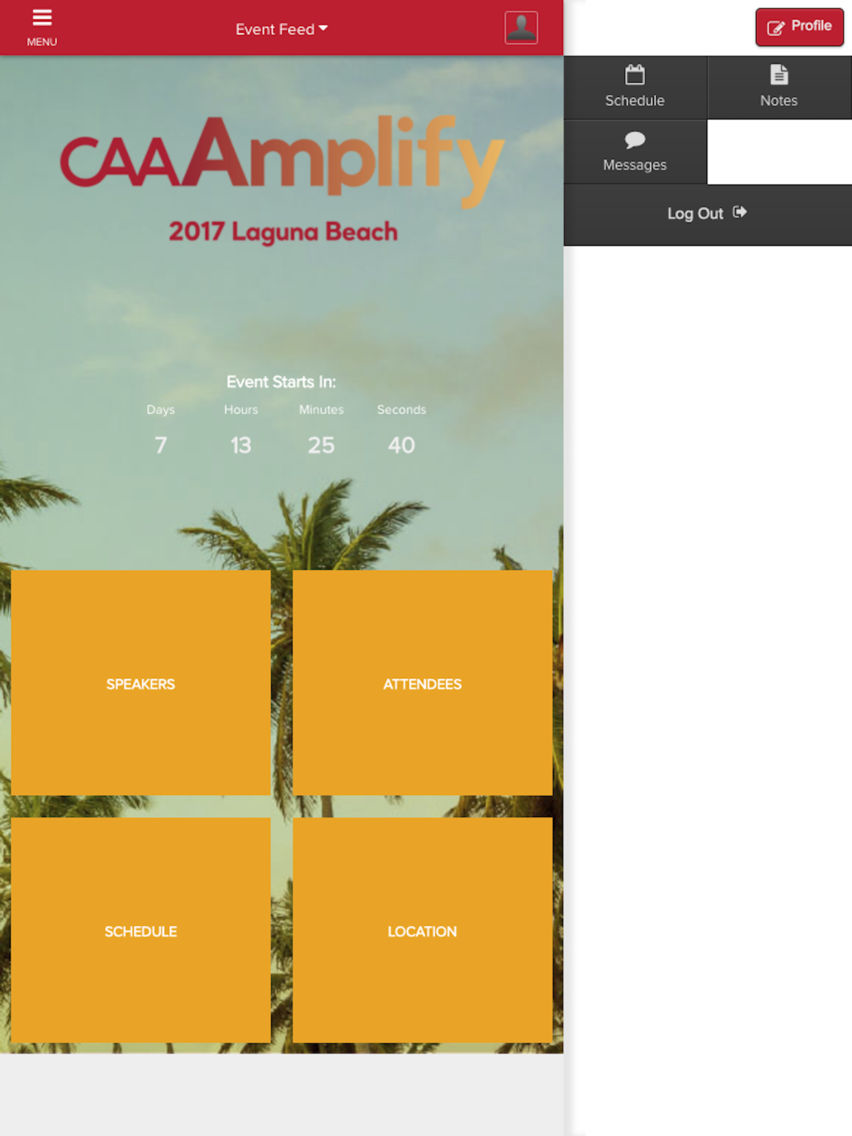
Task: Open Schedule in the side panel
Action: coord(635,88)
